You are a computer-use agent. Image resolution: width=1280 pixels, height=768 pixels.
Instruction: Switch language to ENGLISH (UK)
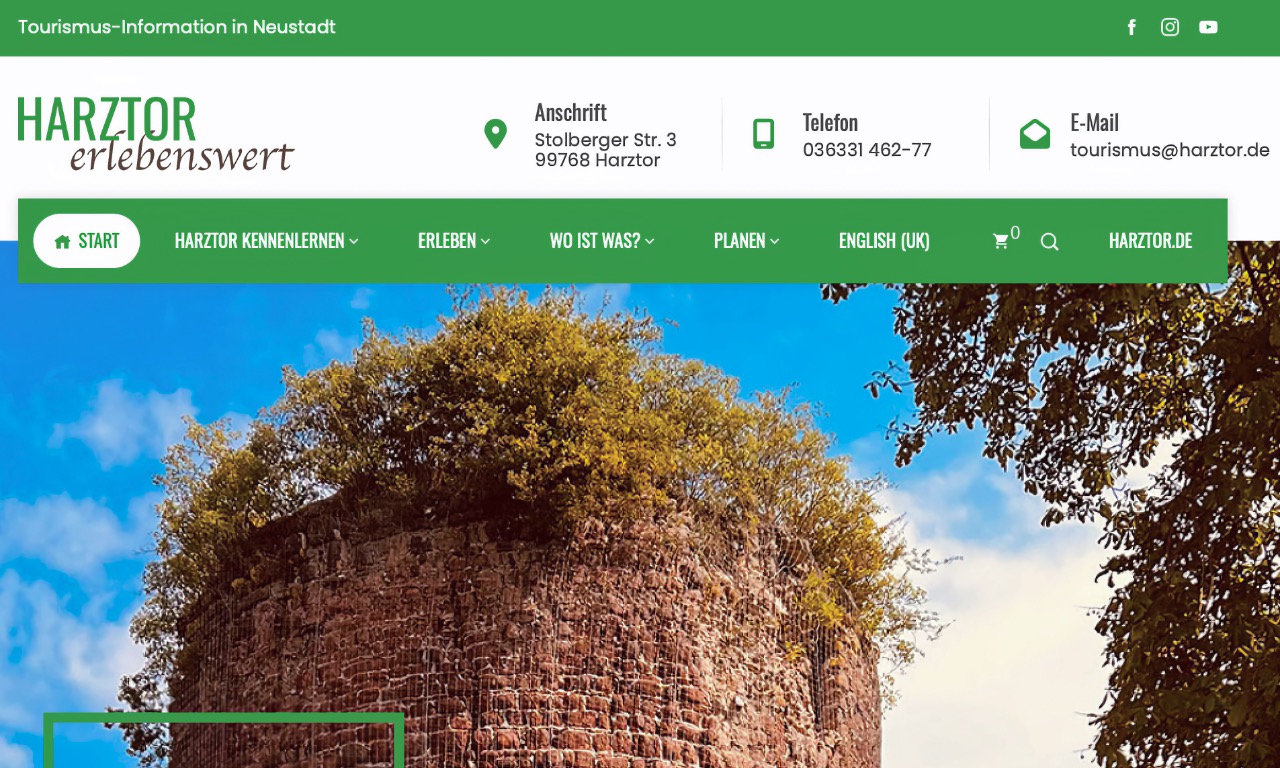[884, 240]
